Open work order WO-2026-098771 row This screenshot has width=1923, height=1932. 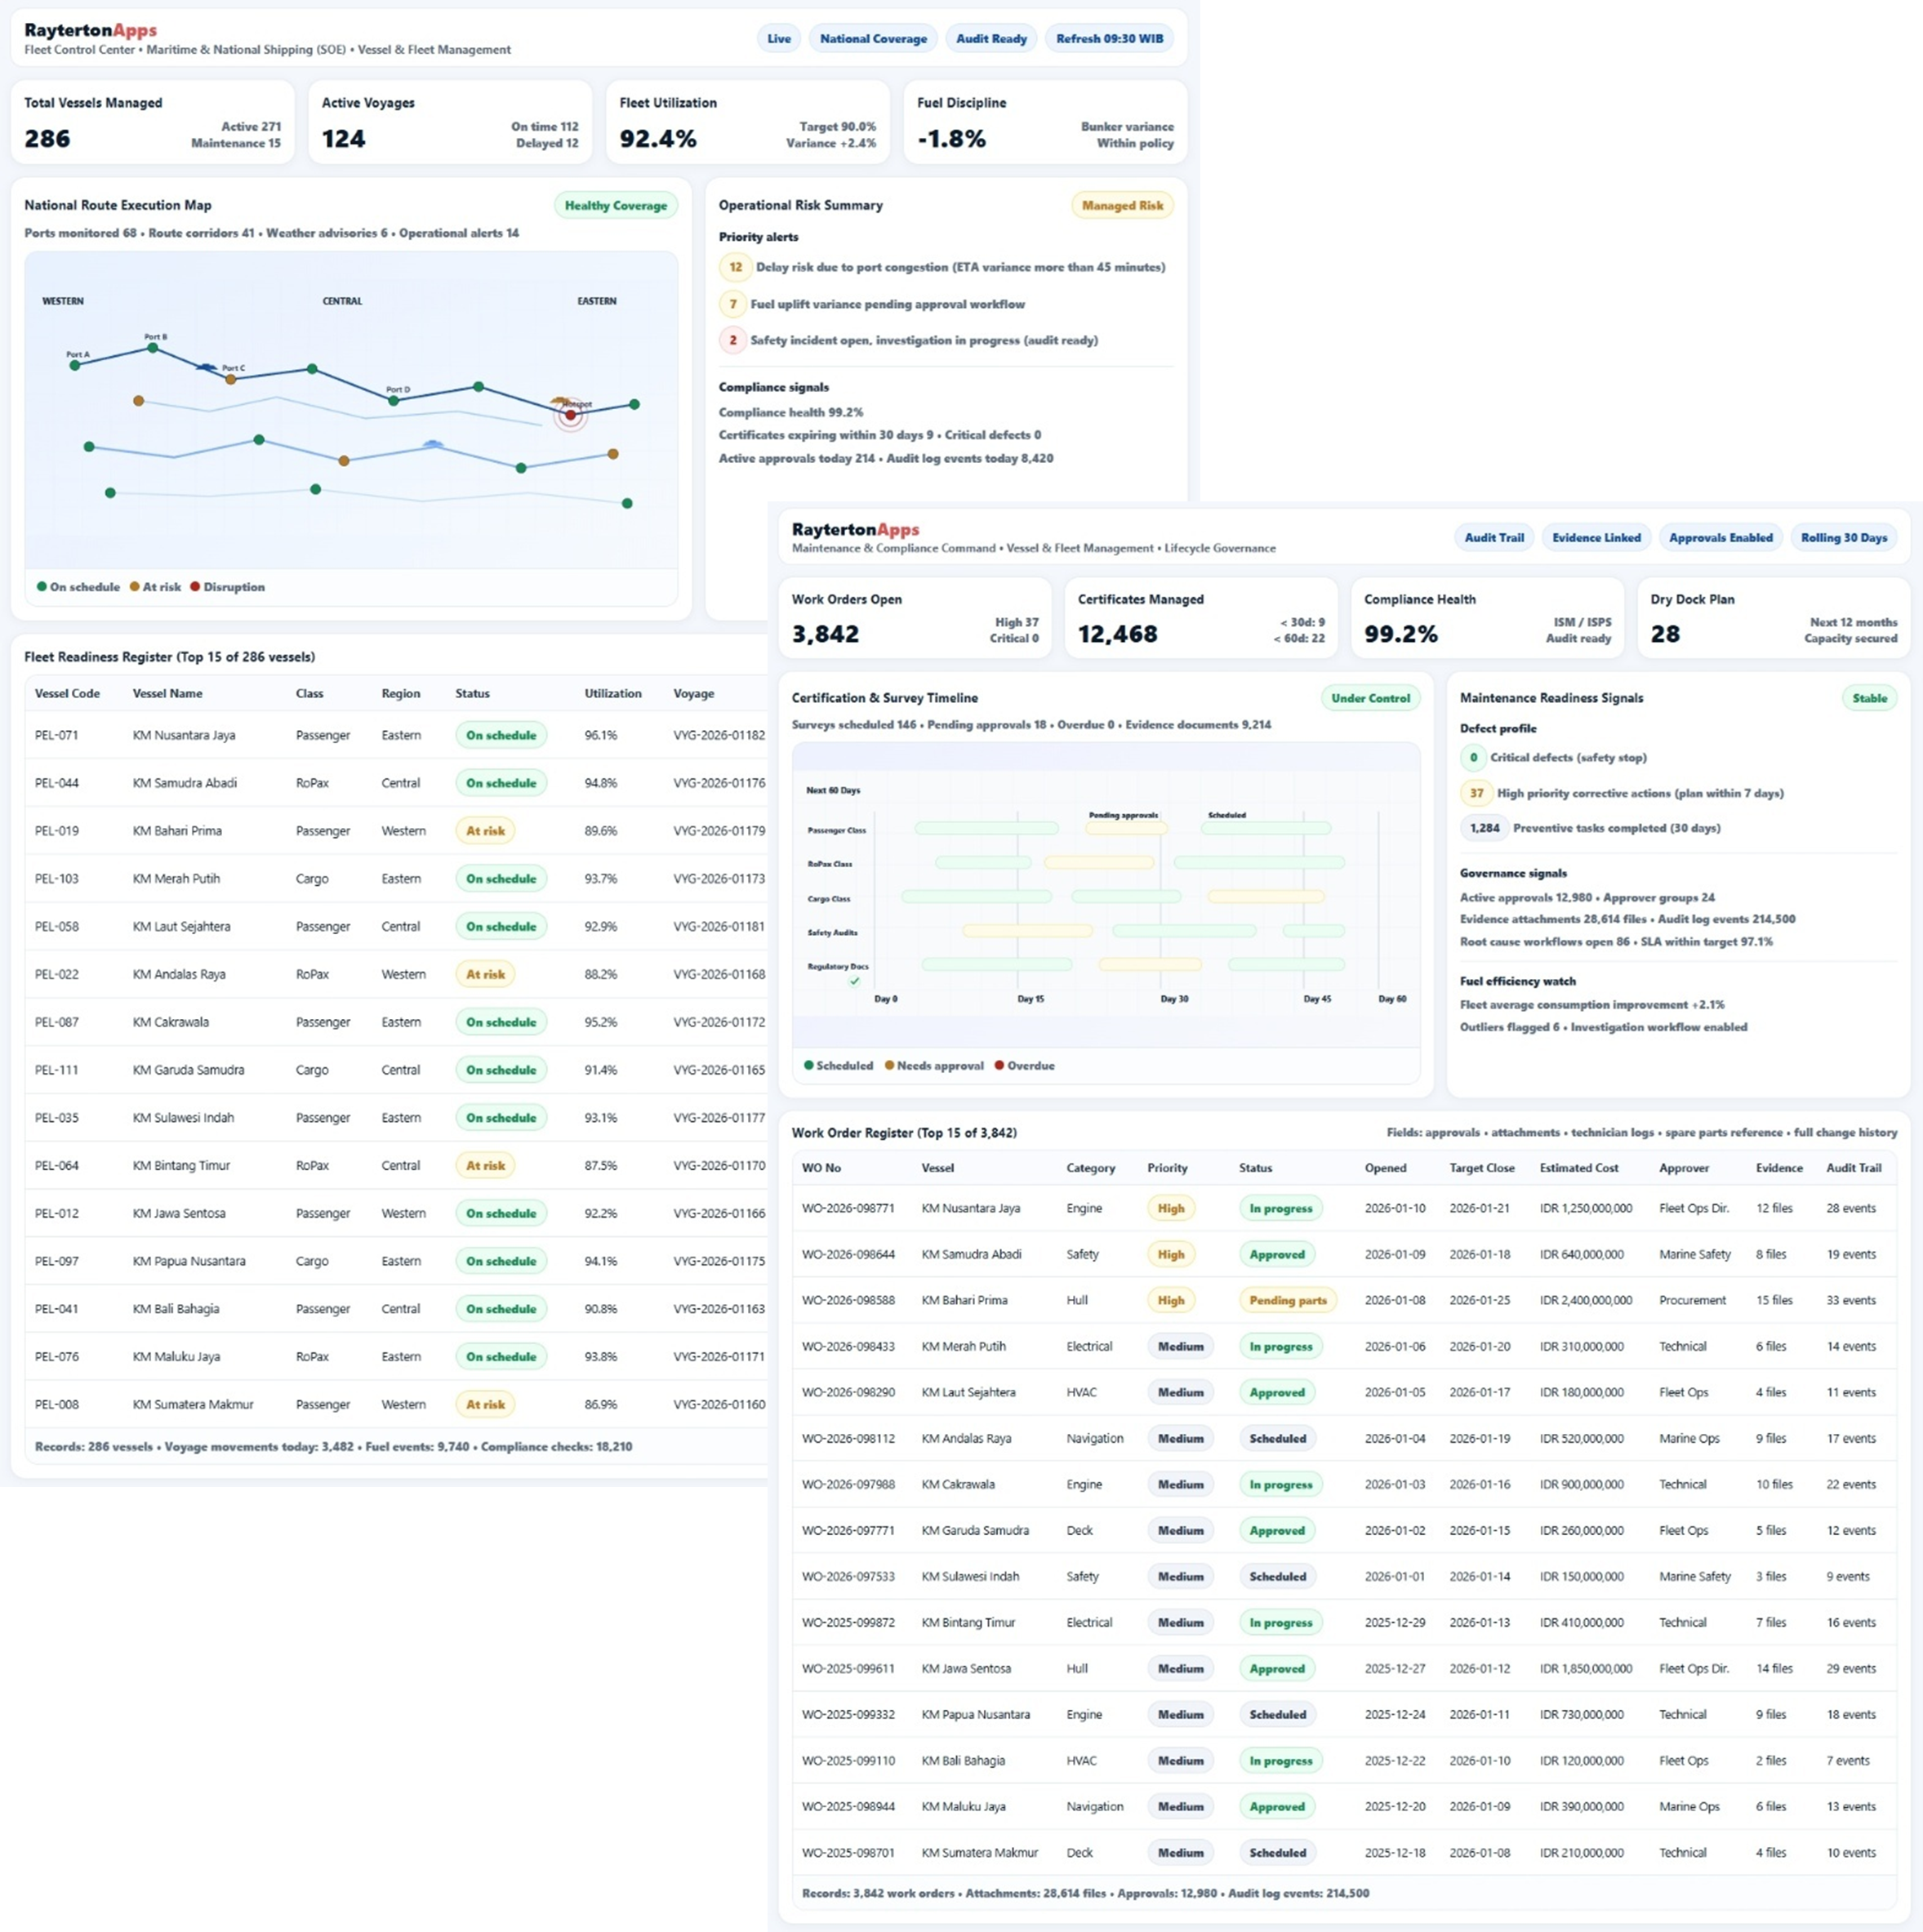(x=848, y=1208)
